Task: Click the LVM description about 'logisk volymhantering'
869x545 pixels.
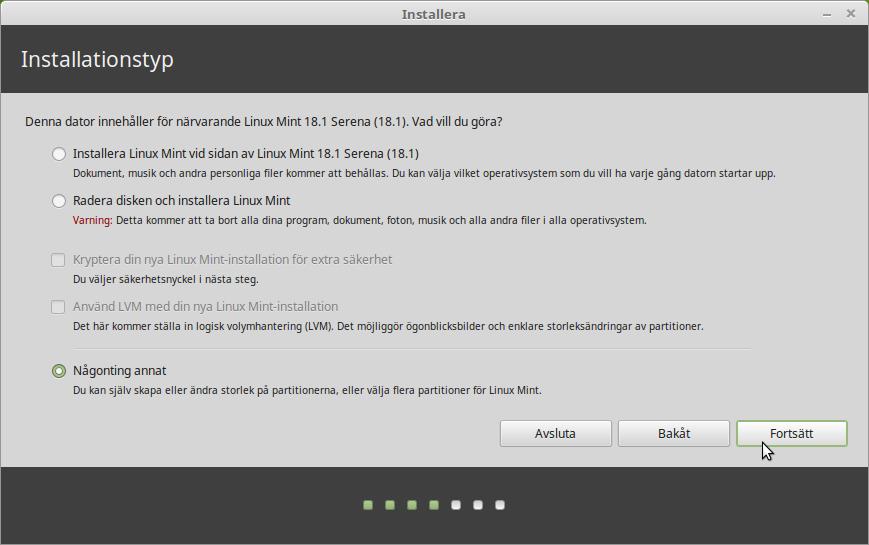Action: click(388, 327)
